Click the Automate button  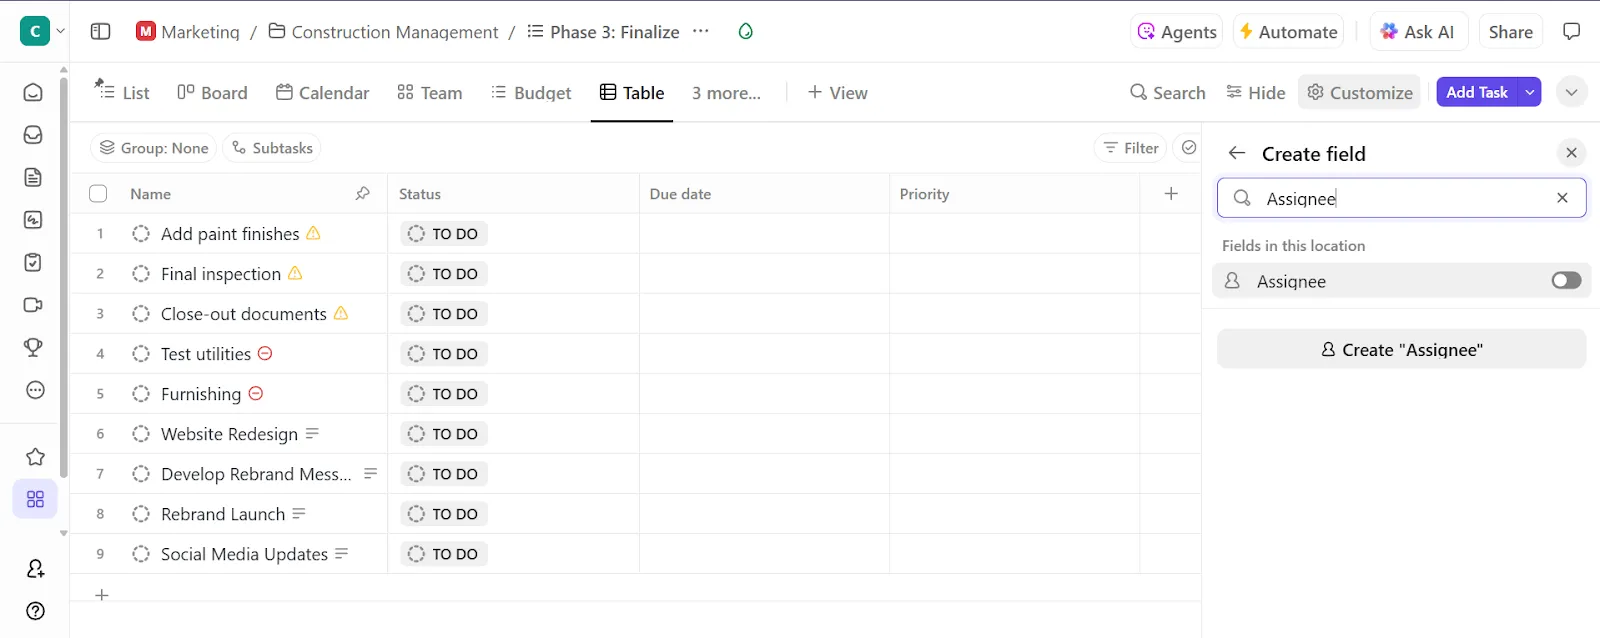point(1288,32)
